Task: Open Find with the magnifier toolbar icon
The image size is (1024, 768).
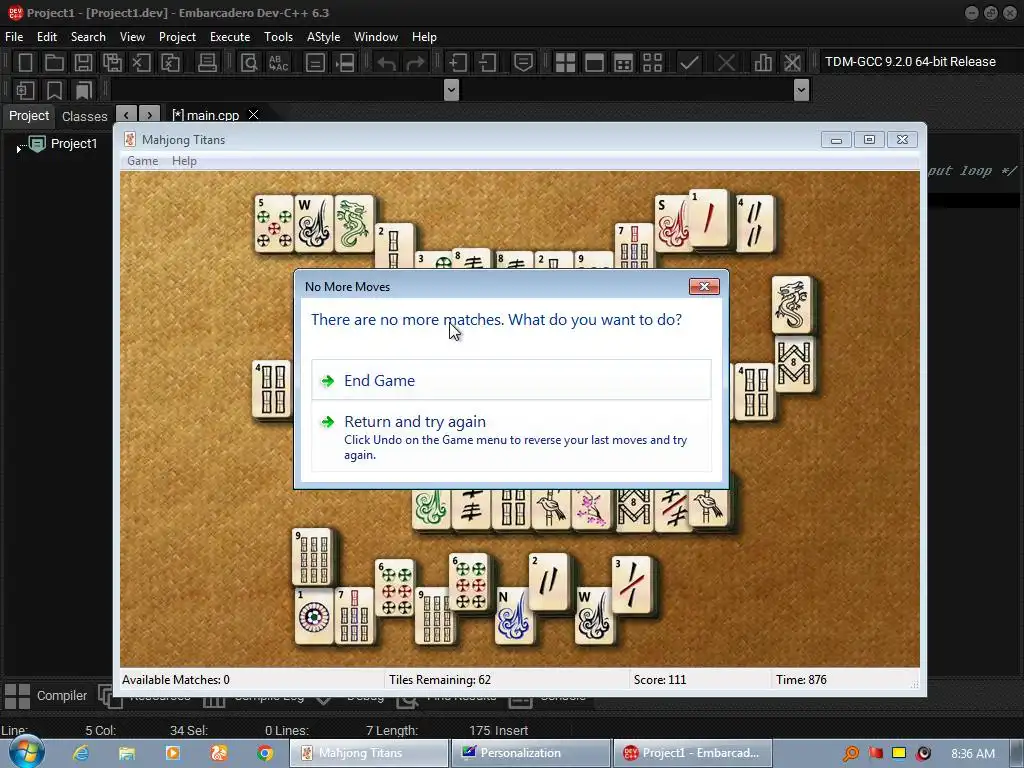Action: coord(249,63)
